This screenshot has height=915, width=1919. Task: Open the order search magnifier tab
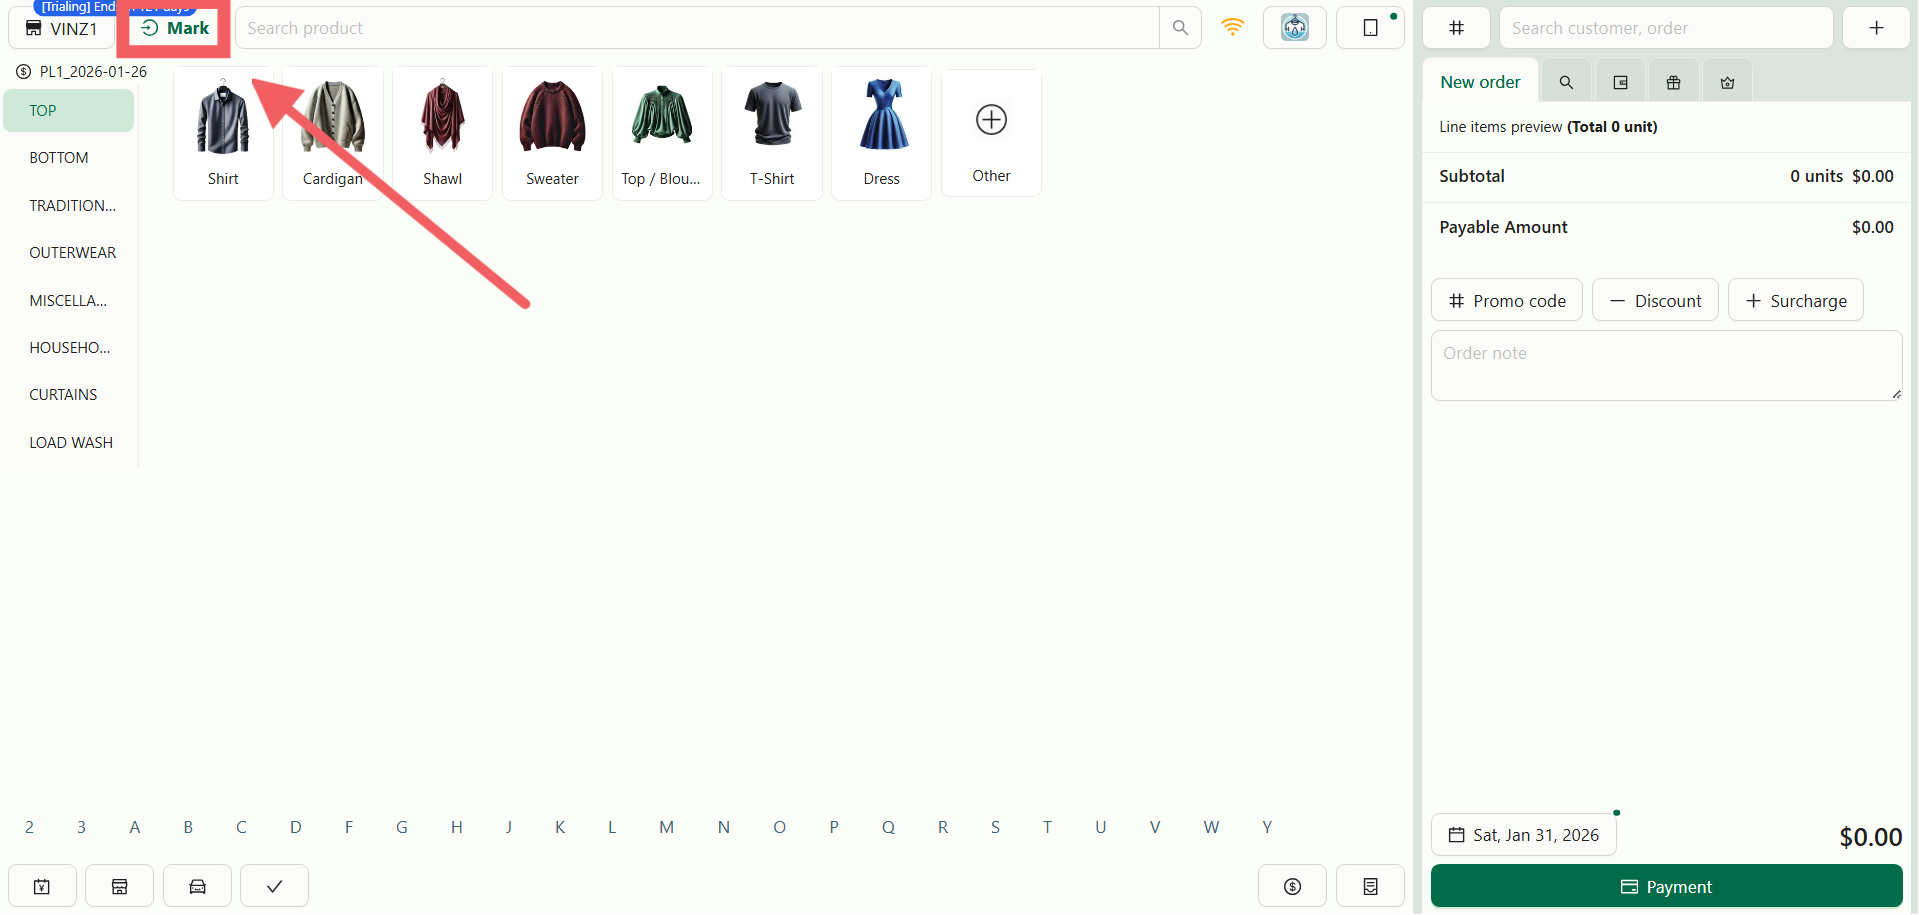[1566, 82]
